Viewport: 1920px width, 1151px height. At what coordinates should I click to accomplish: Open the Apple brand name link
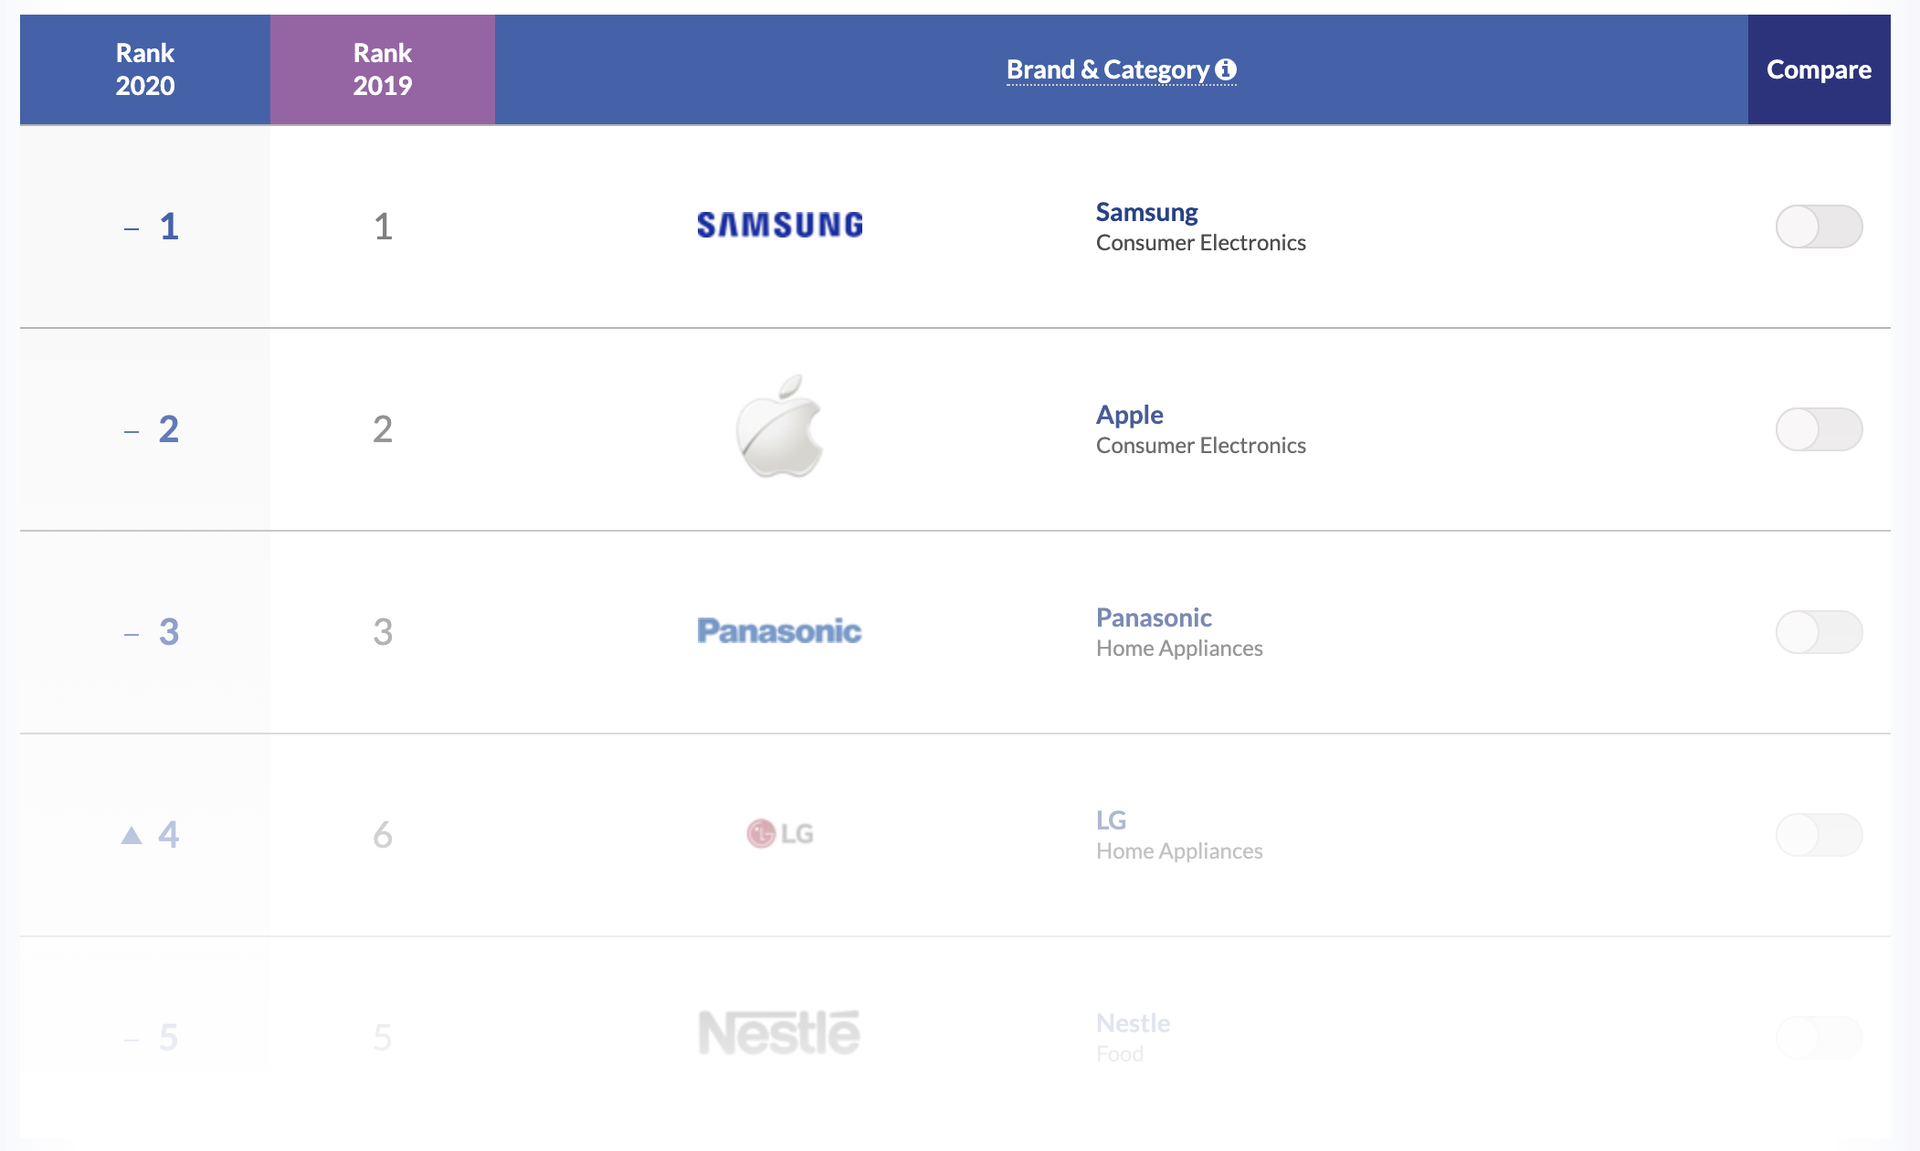pyautogui.click(x=1130, y=415)
